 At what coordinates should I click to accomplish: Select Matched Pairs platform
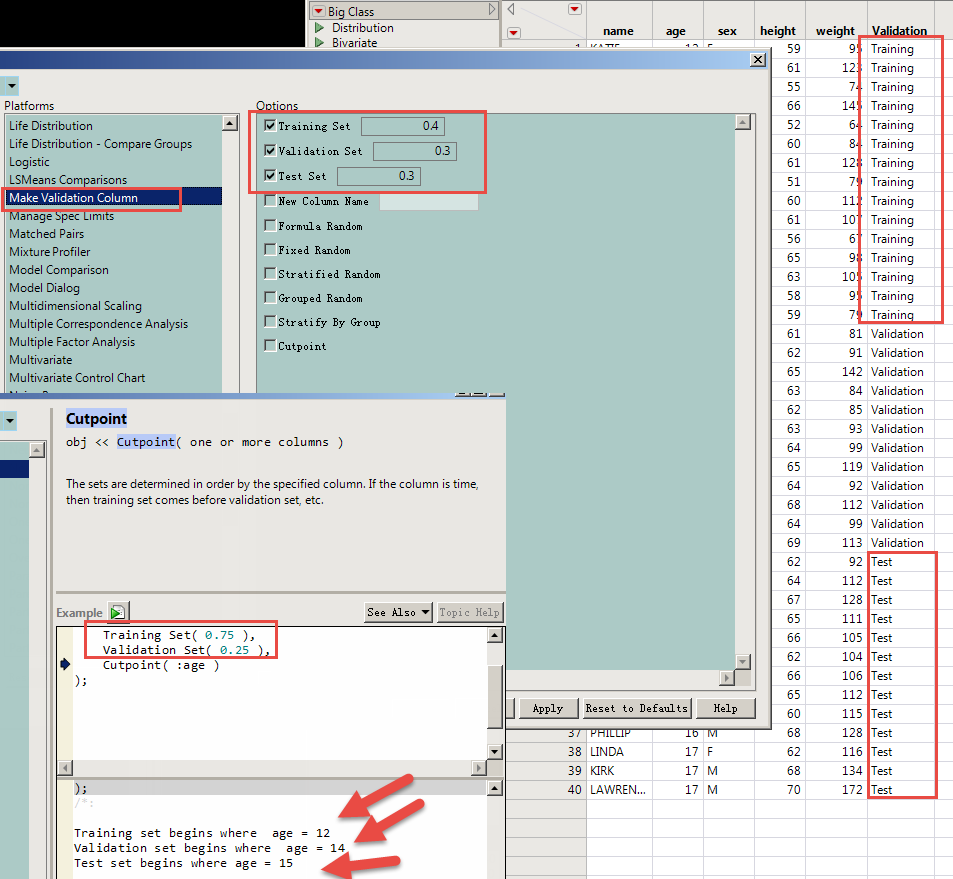[x=47, y=234]
